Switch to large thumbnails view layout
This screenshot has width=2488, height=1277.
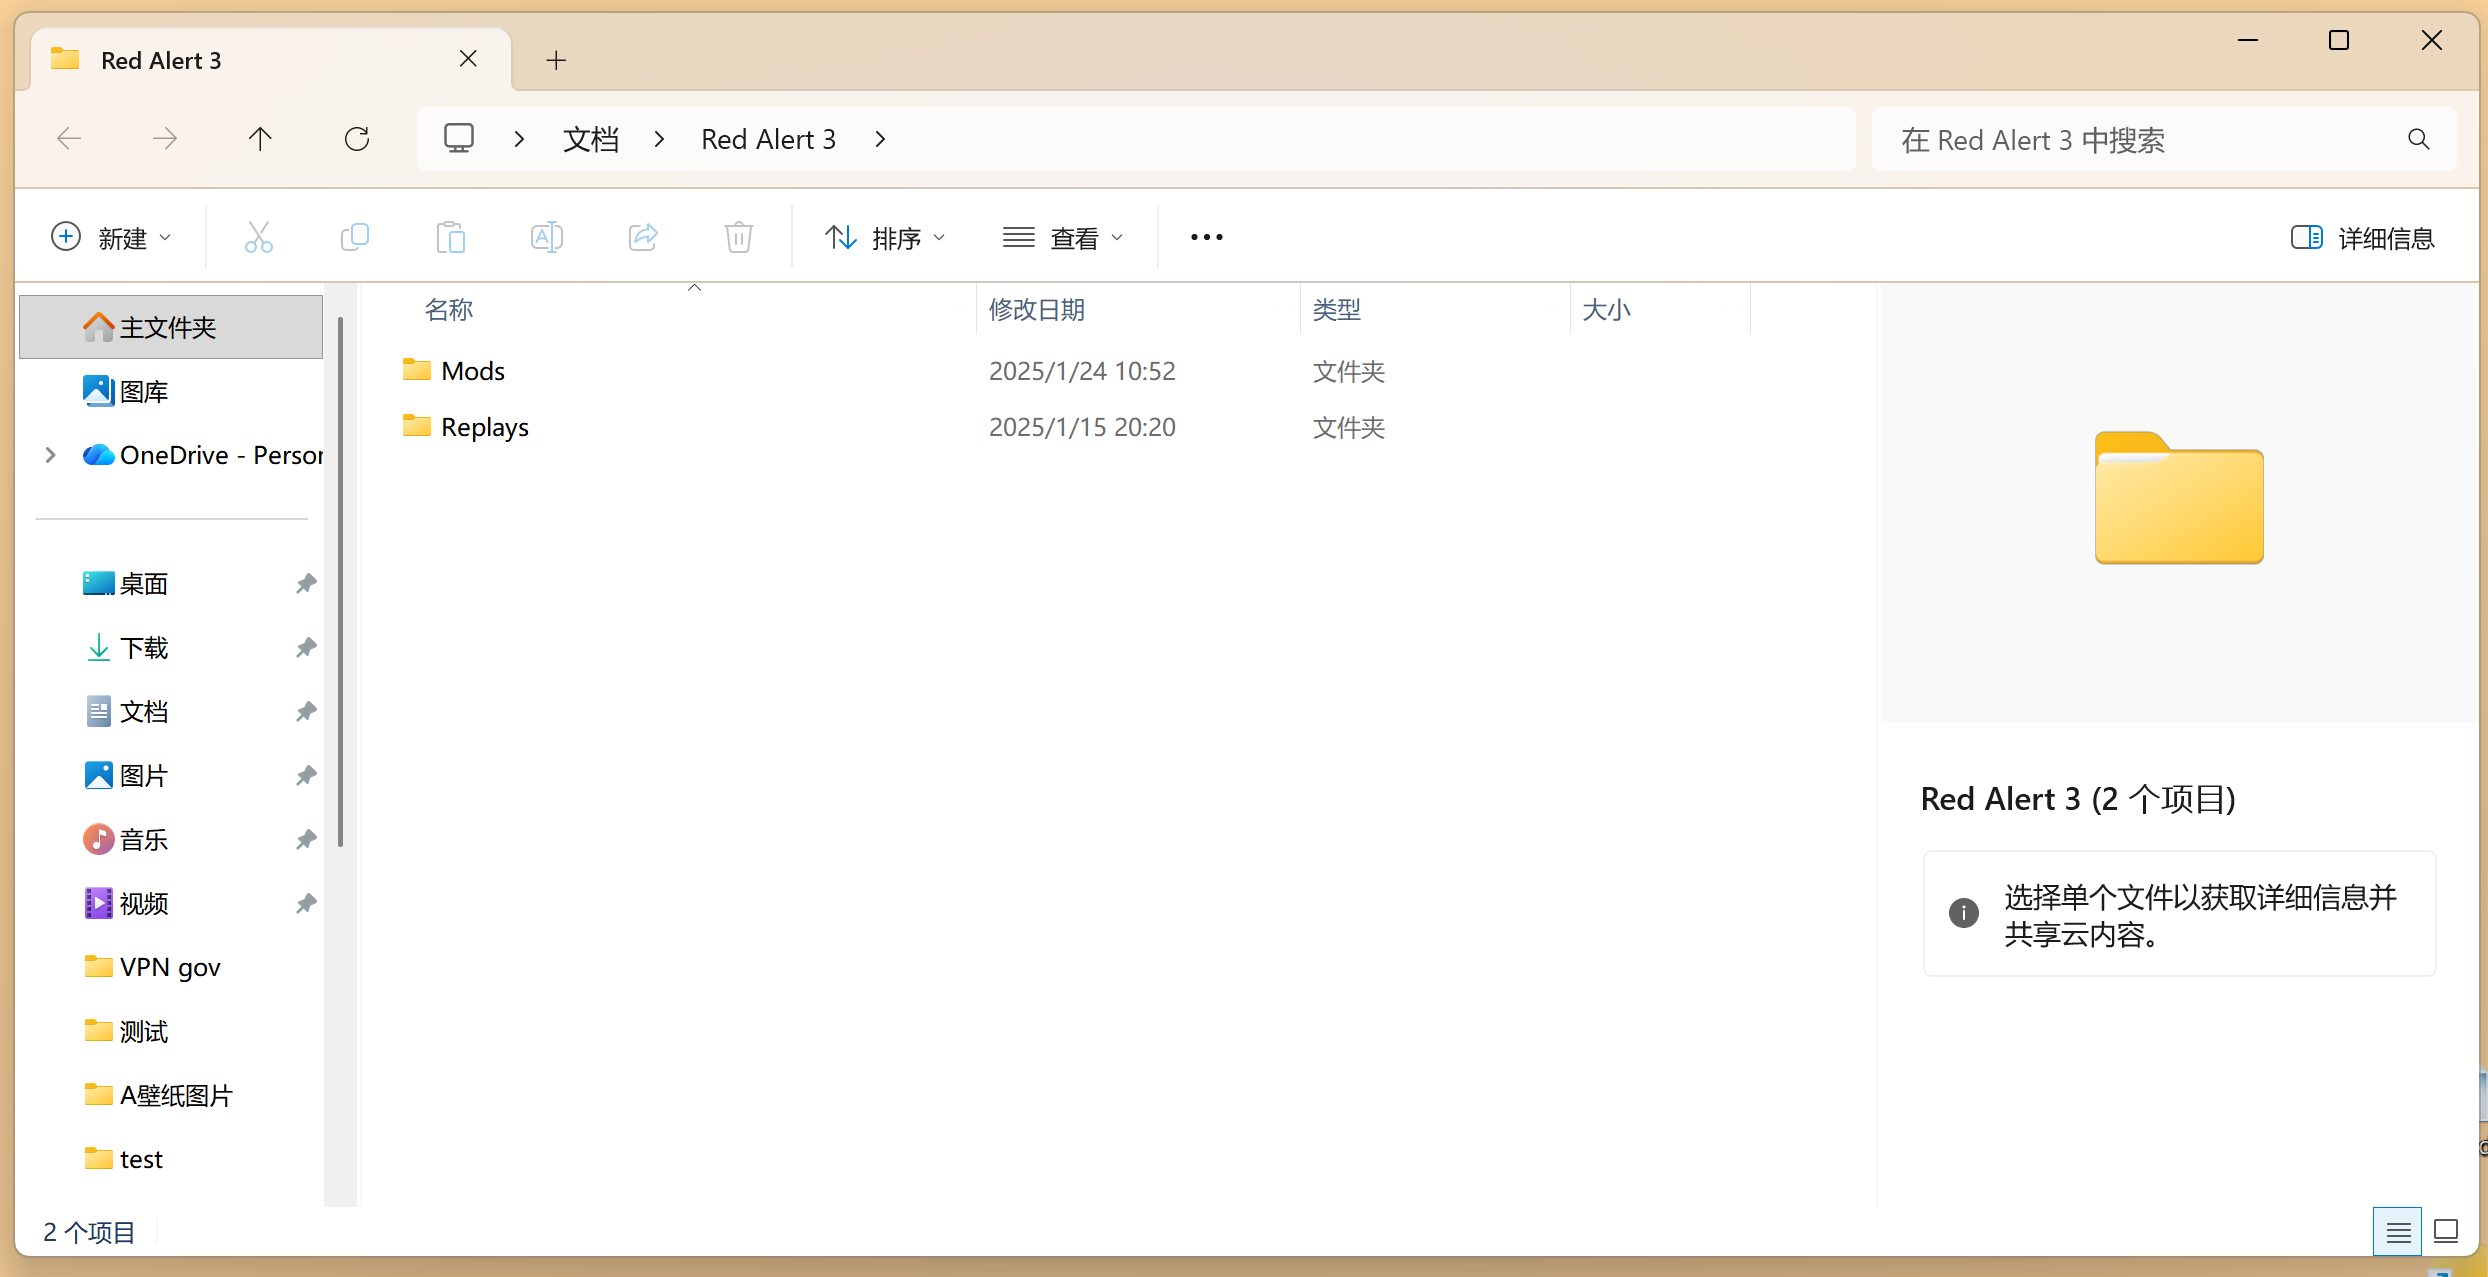coord(2446,1231)
